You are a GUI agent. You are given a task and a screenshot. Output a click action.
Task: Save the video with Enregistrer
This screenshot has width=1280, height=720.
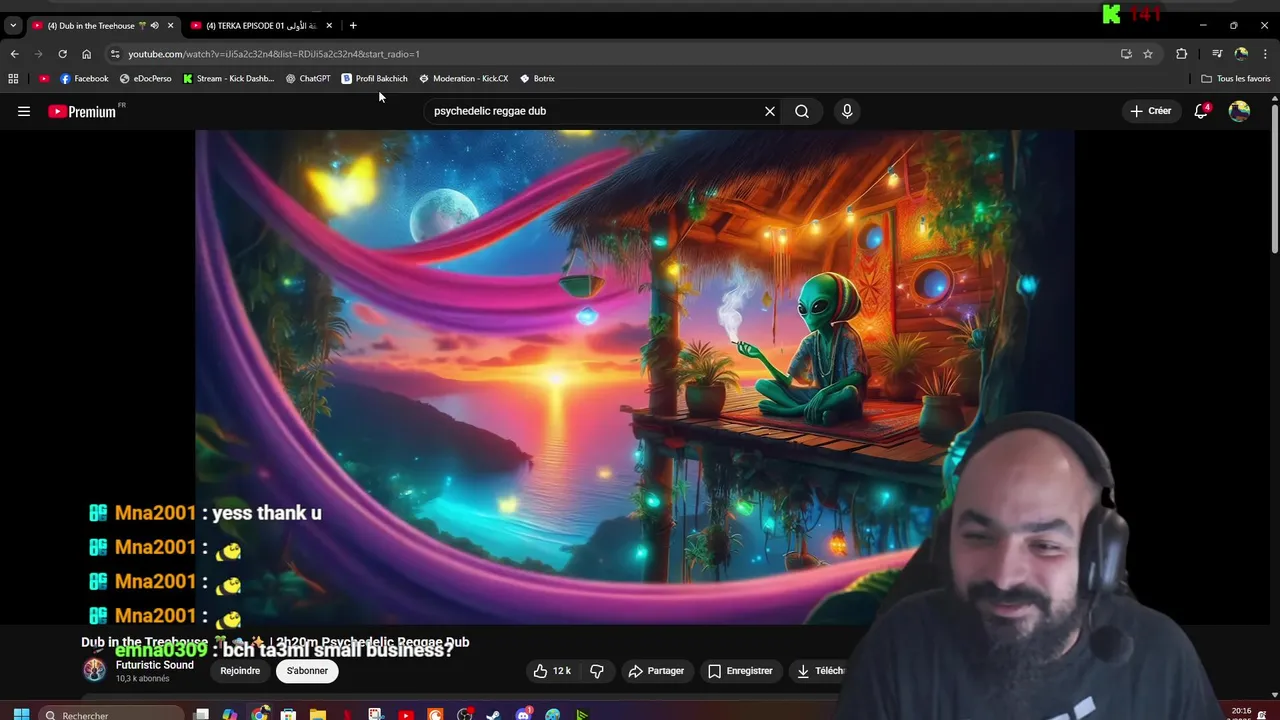tap(740, 671)
